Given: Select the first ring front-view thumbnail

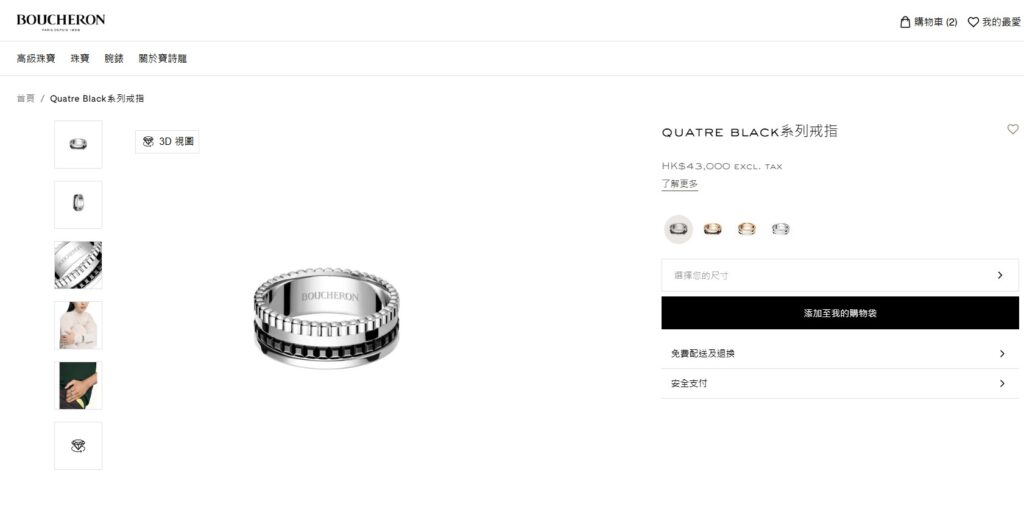Looking at the screenshot, I should (x=78, y=144).
